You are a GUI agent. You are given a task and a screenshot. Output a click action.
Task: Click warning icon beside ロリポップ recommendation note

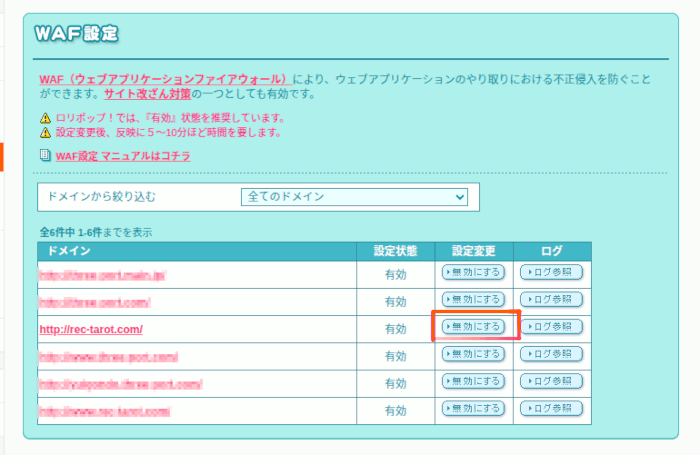click(45, 117)
